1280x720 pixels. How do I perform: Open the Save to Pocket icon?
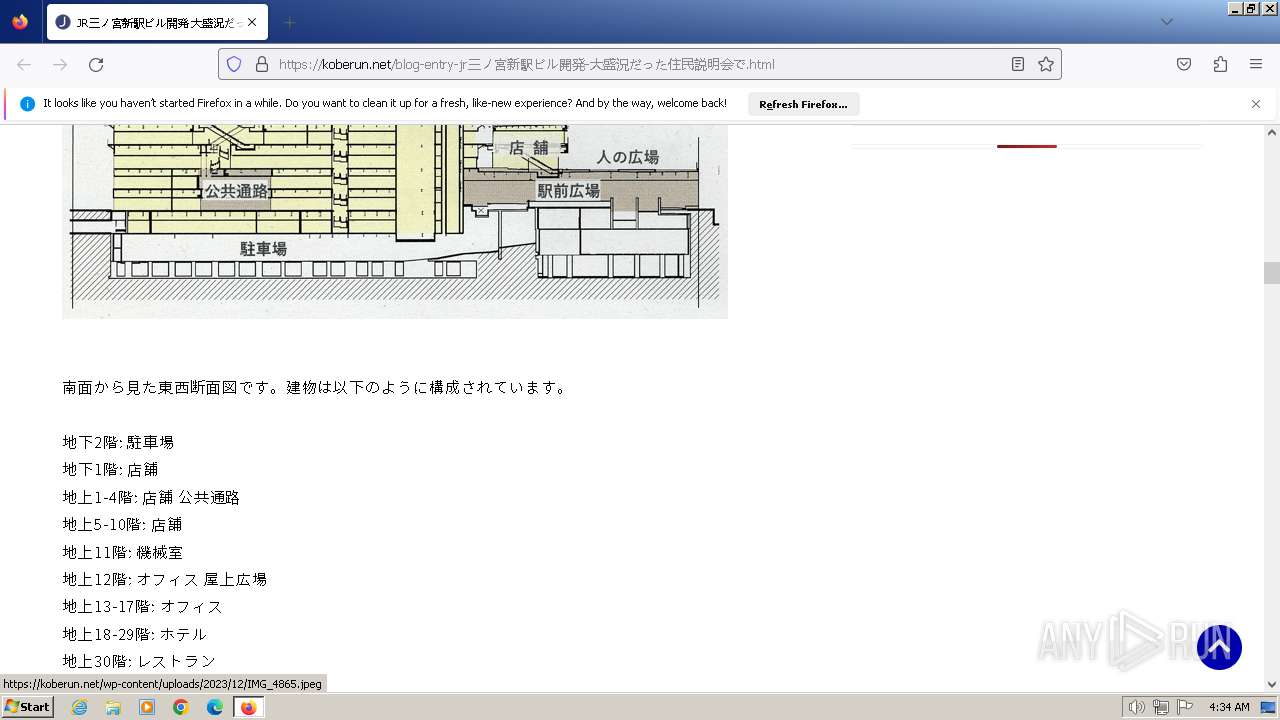[x=1184, y=64]
